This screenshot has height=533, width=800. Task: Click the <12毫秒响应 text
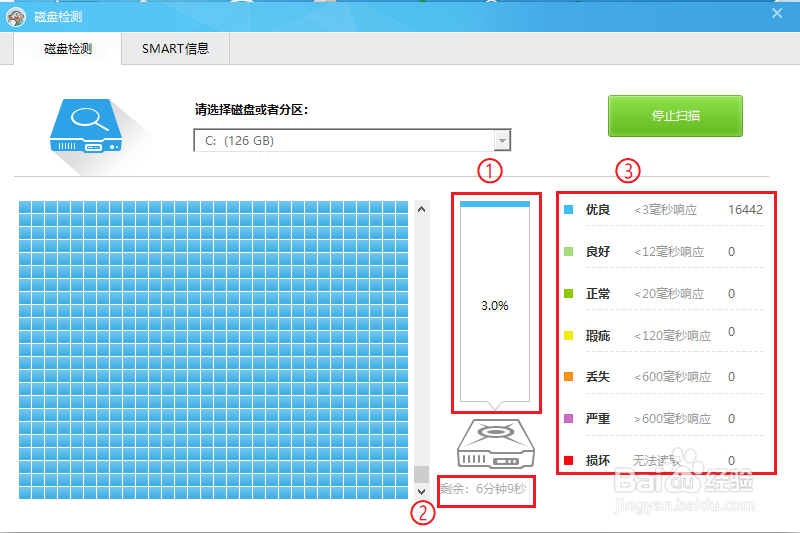pos(669,252)
